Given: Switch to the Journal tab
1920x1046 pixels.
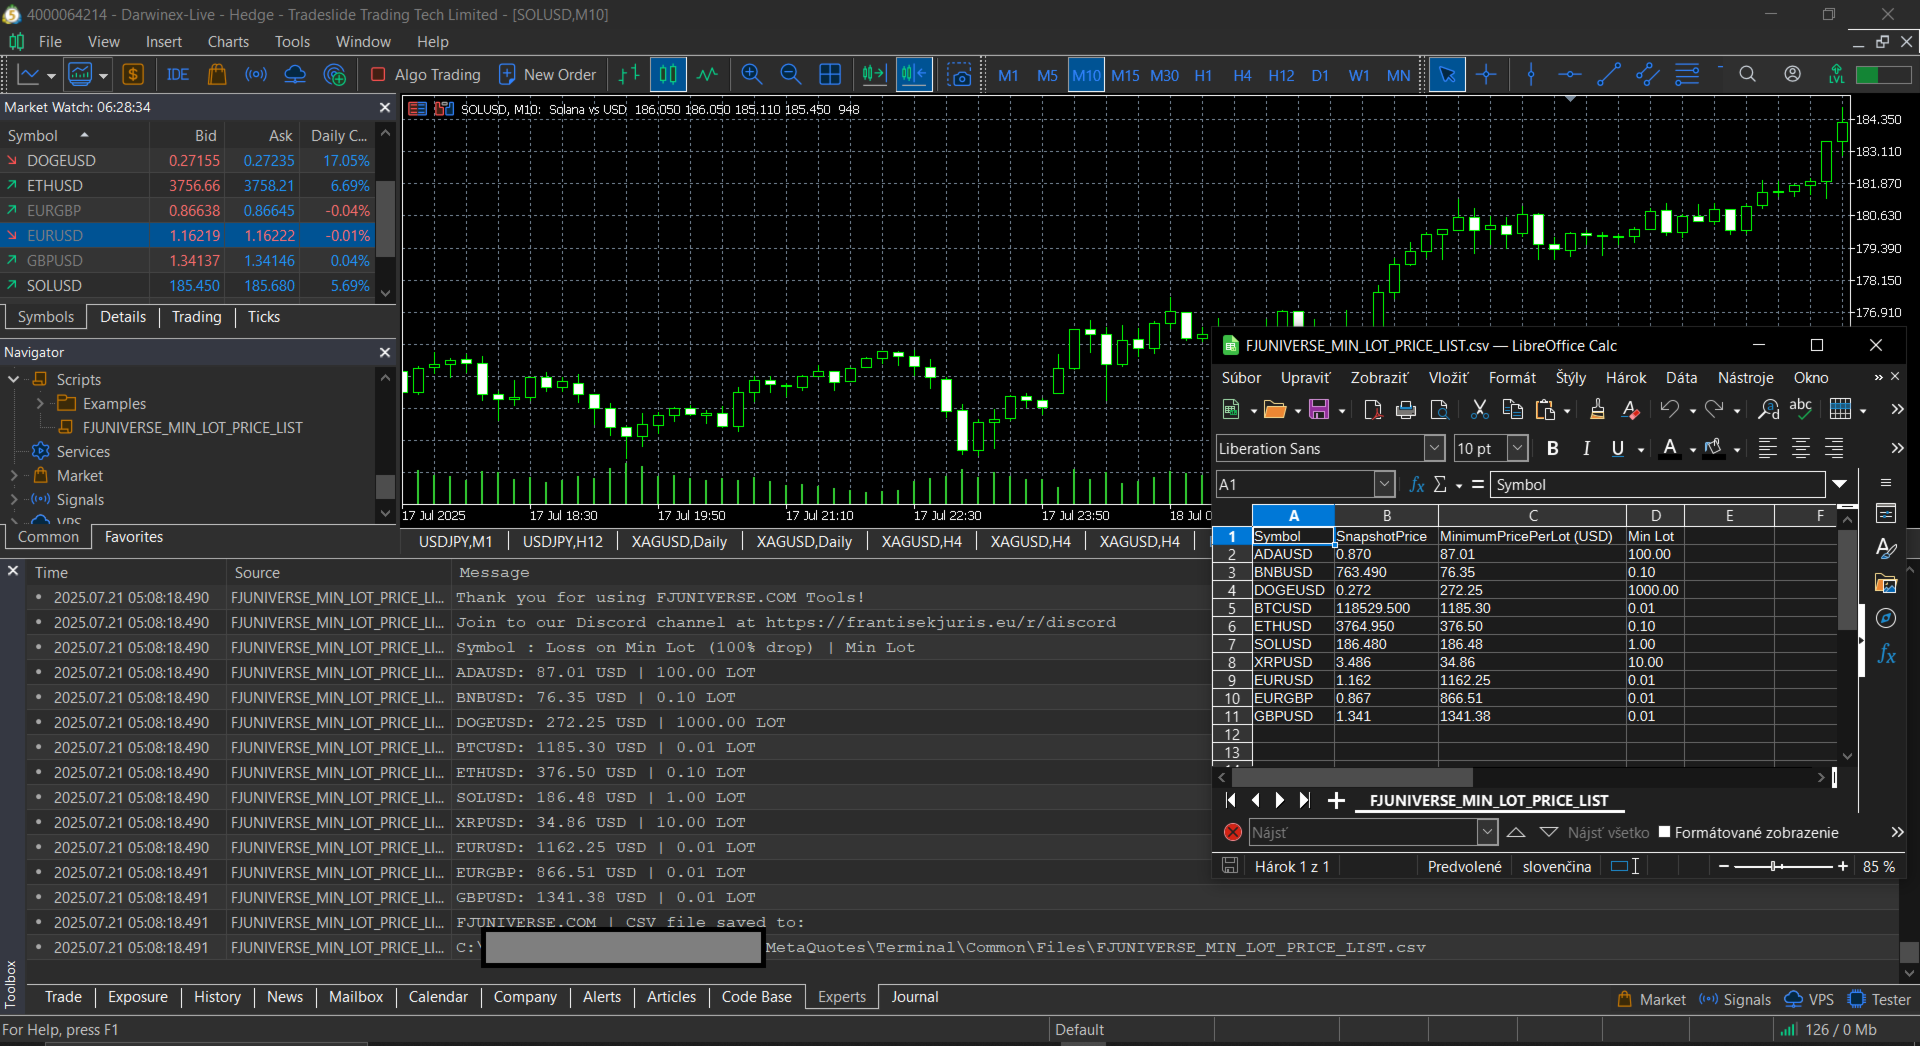Looking at the screenshot, I should [x=914, y=997].
